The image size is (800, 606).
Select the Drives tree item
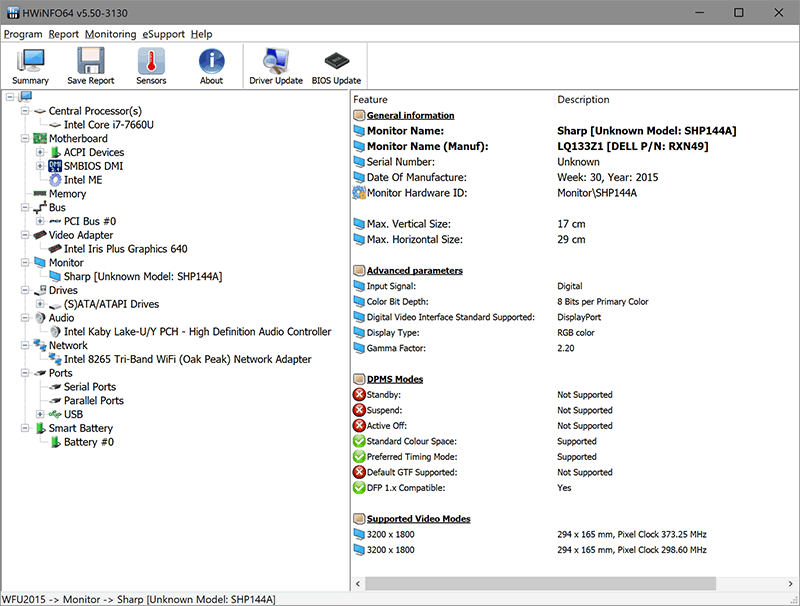[63, 290]
